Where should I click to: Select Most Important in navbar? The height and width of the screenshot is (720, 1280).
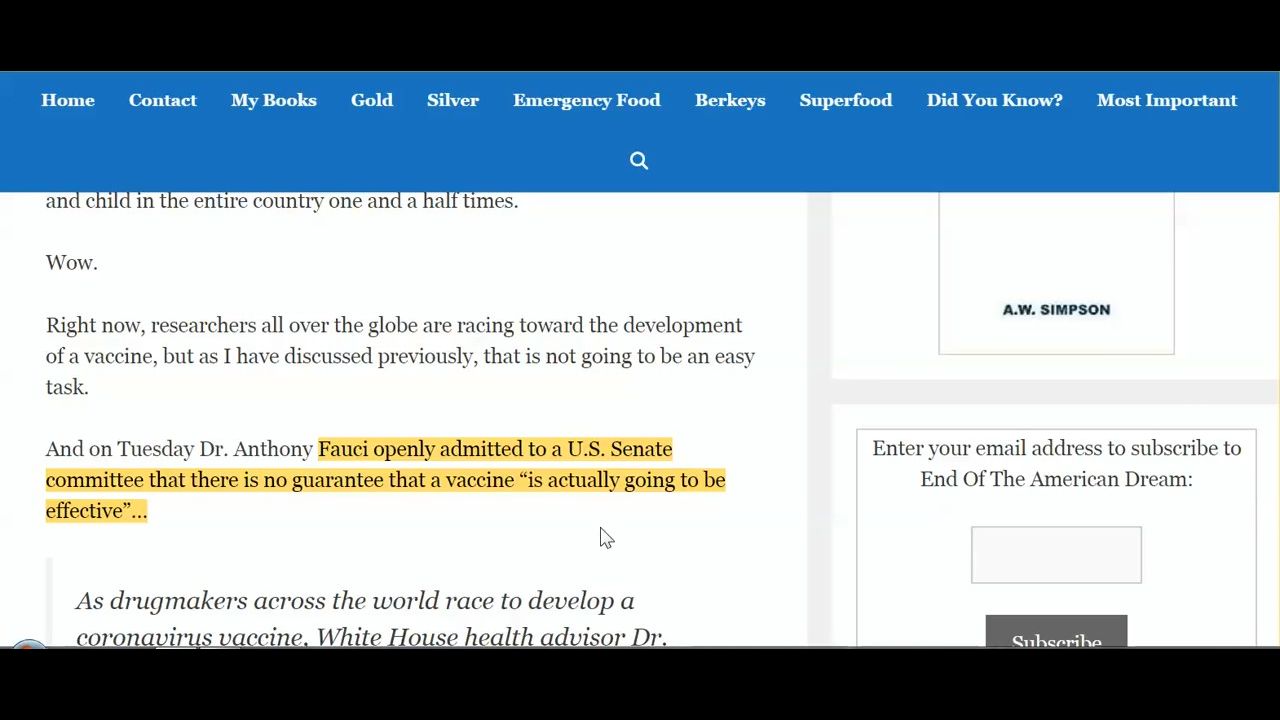(x=1166, y=100)
